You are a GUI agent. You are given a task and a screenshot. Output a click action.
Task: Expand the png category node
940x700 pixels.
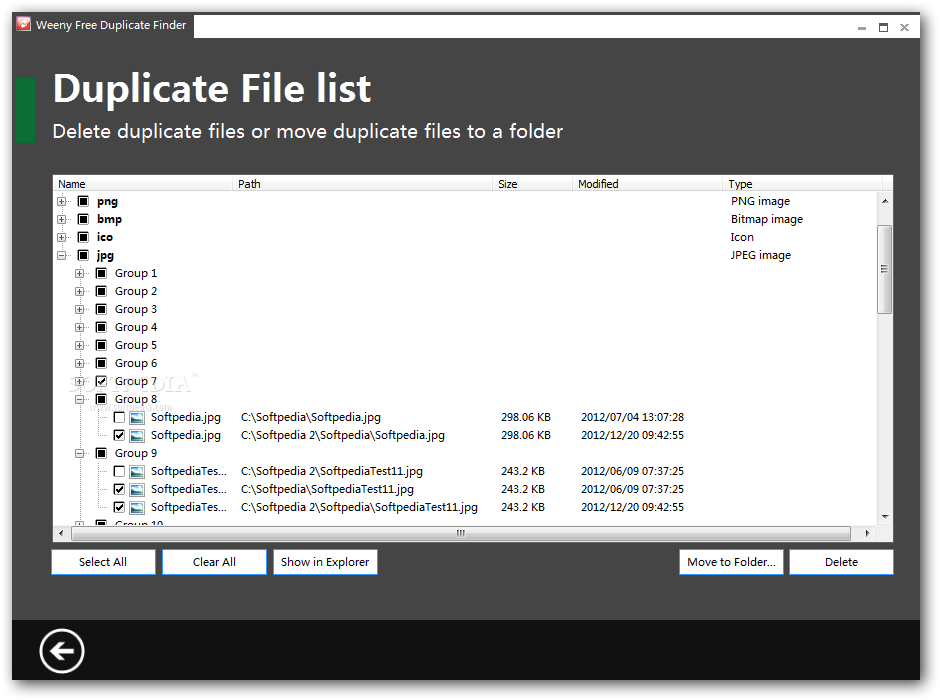coord(62,201)
